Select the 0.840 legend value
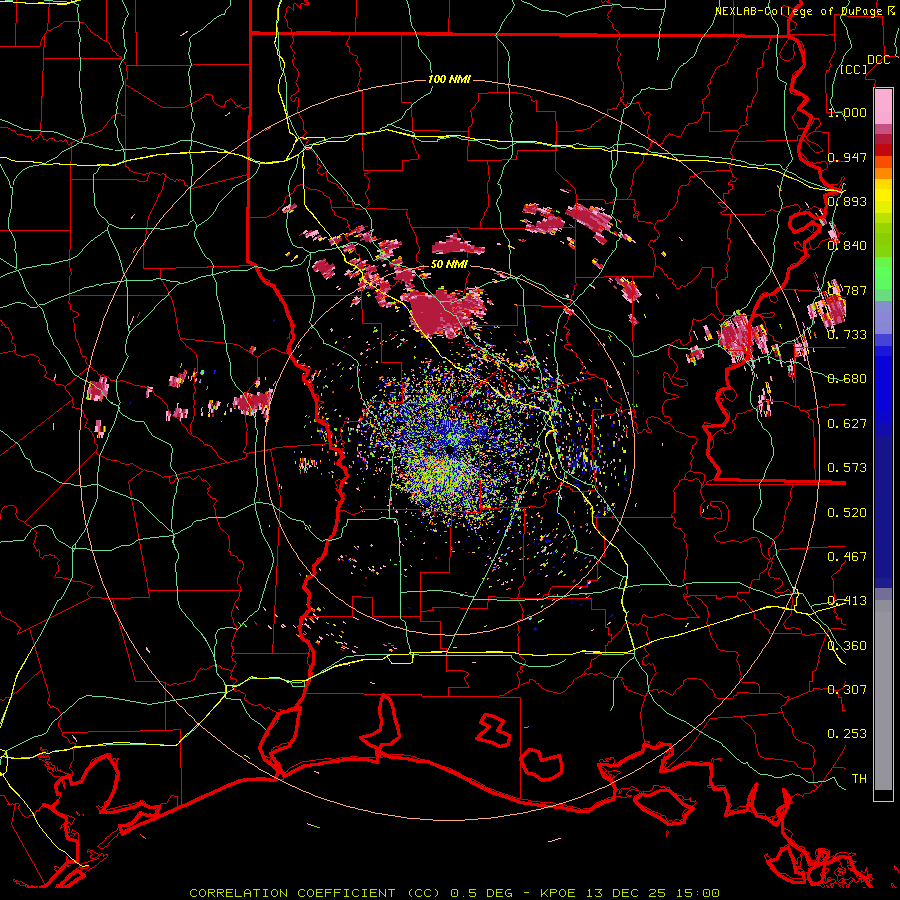The height and width of the screenshot is (900, 900). tap(847, 246)
